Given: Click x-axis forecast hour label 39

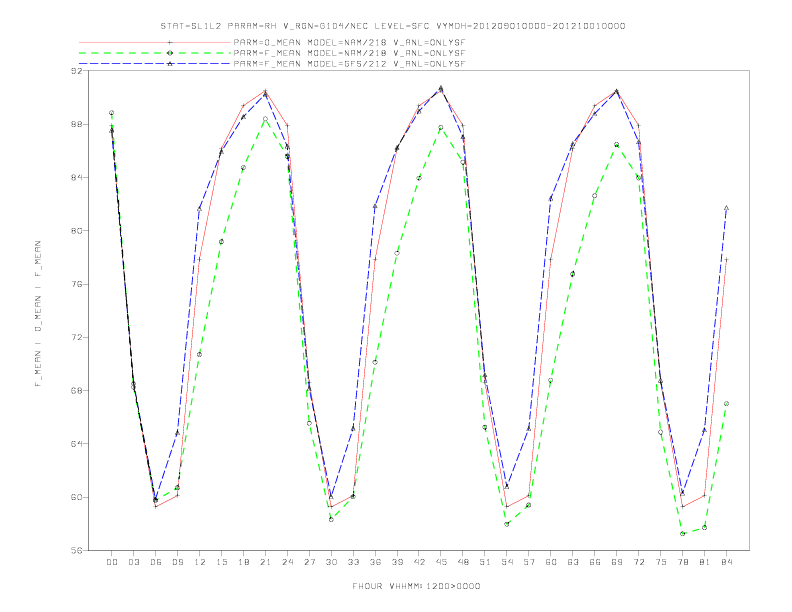Looking at the screenshot, I should [x=398, y=562].
